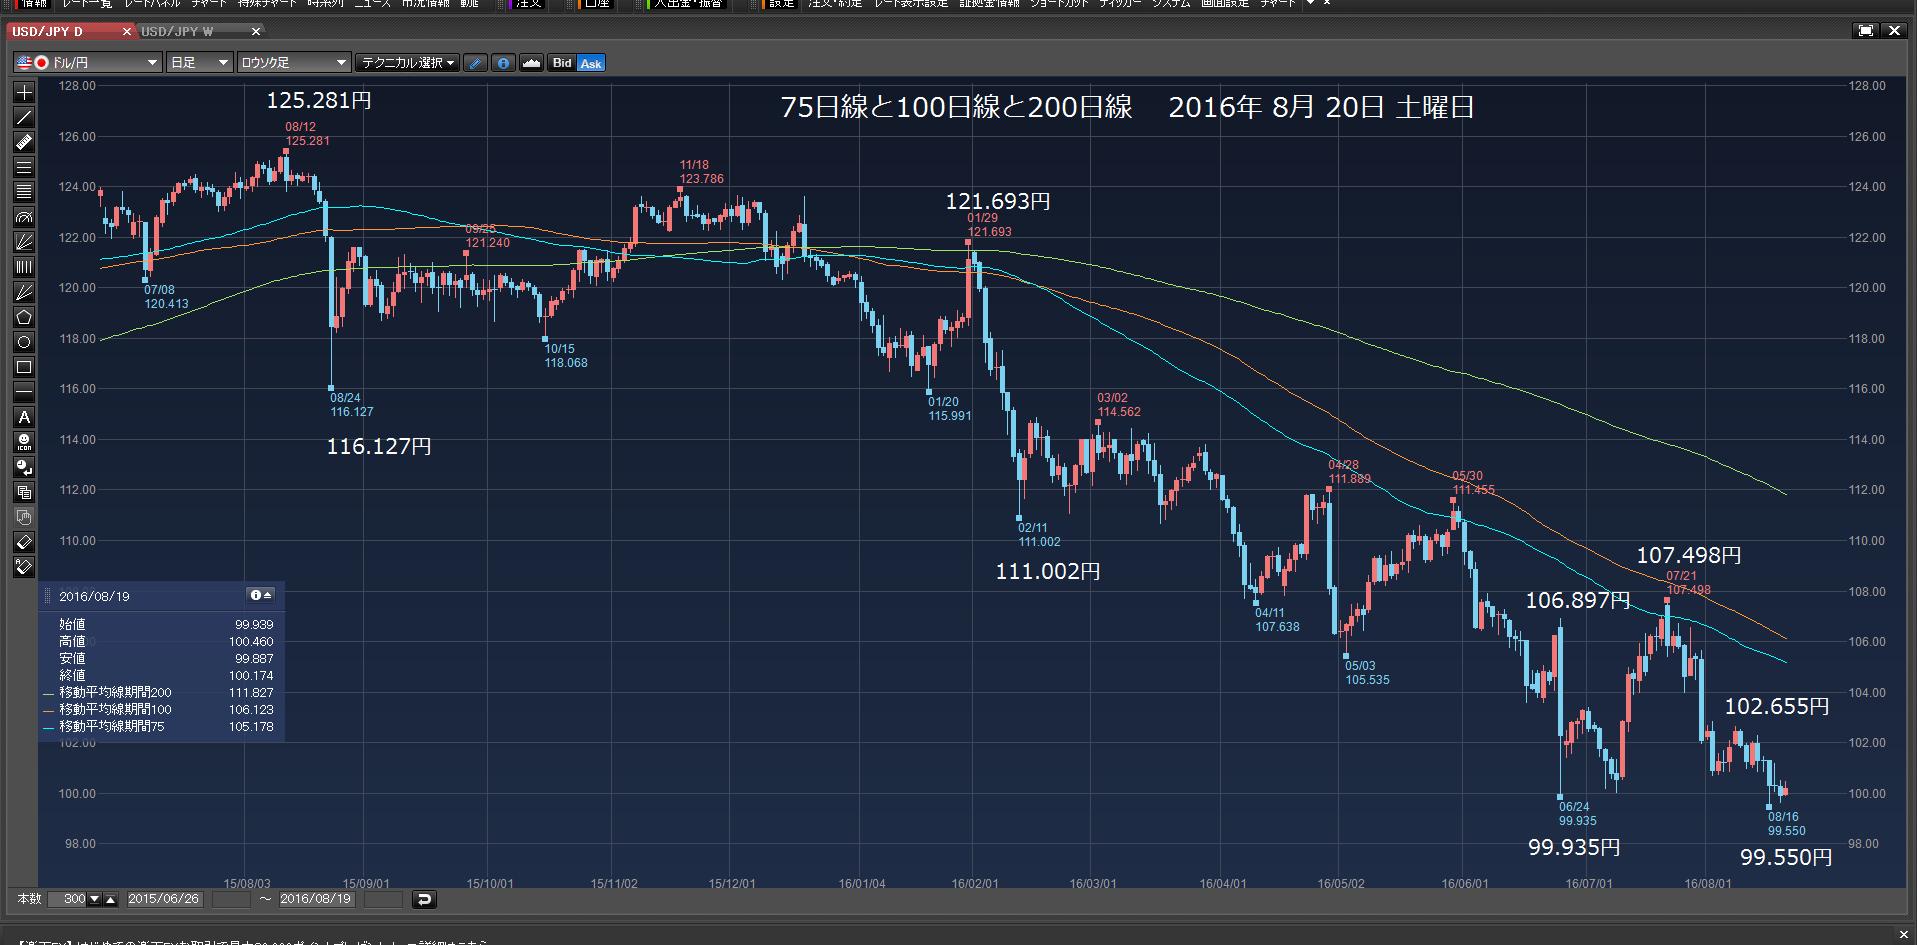
Task: Select the crosshair cursor tool
Action: (x=24, y=92)
